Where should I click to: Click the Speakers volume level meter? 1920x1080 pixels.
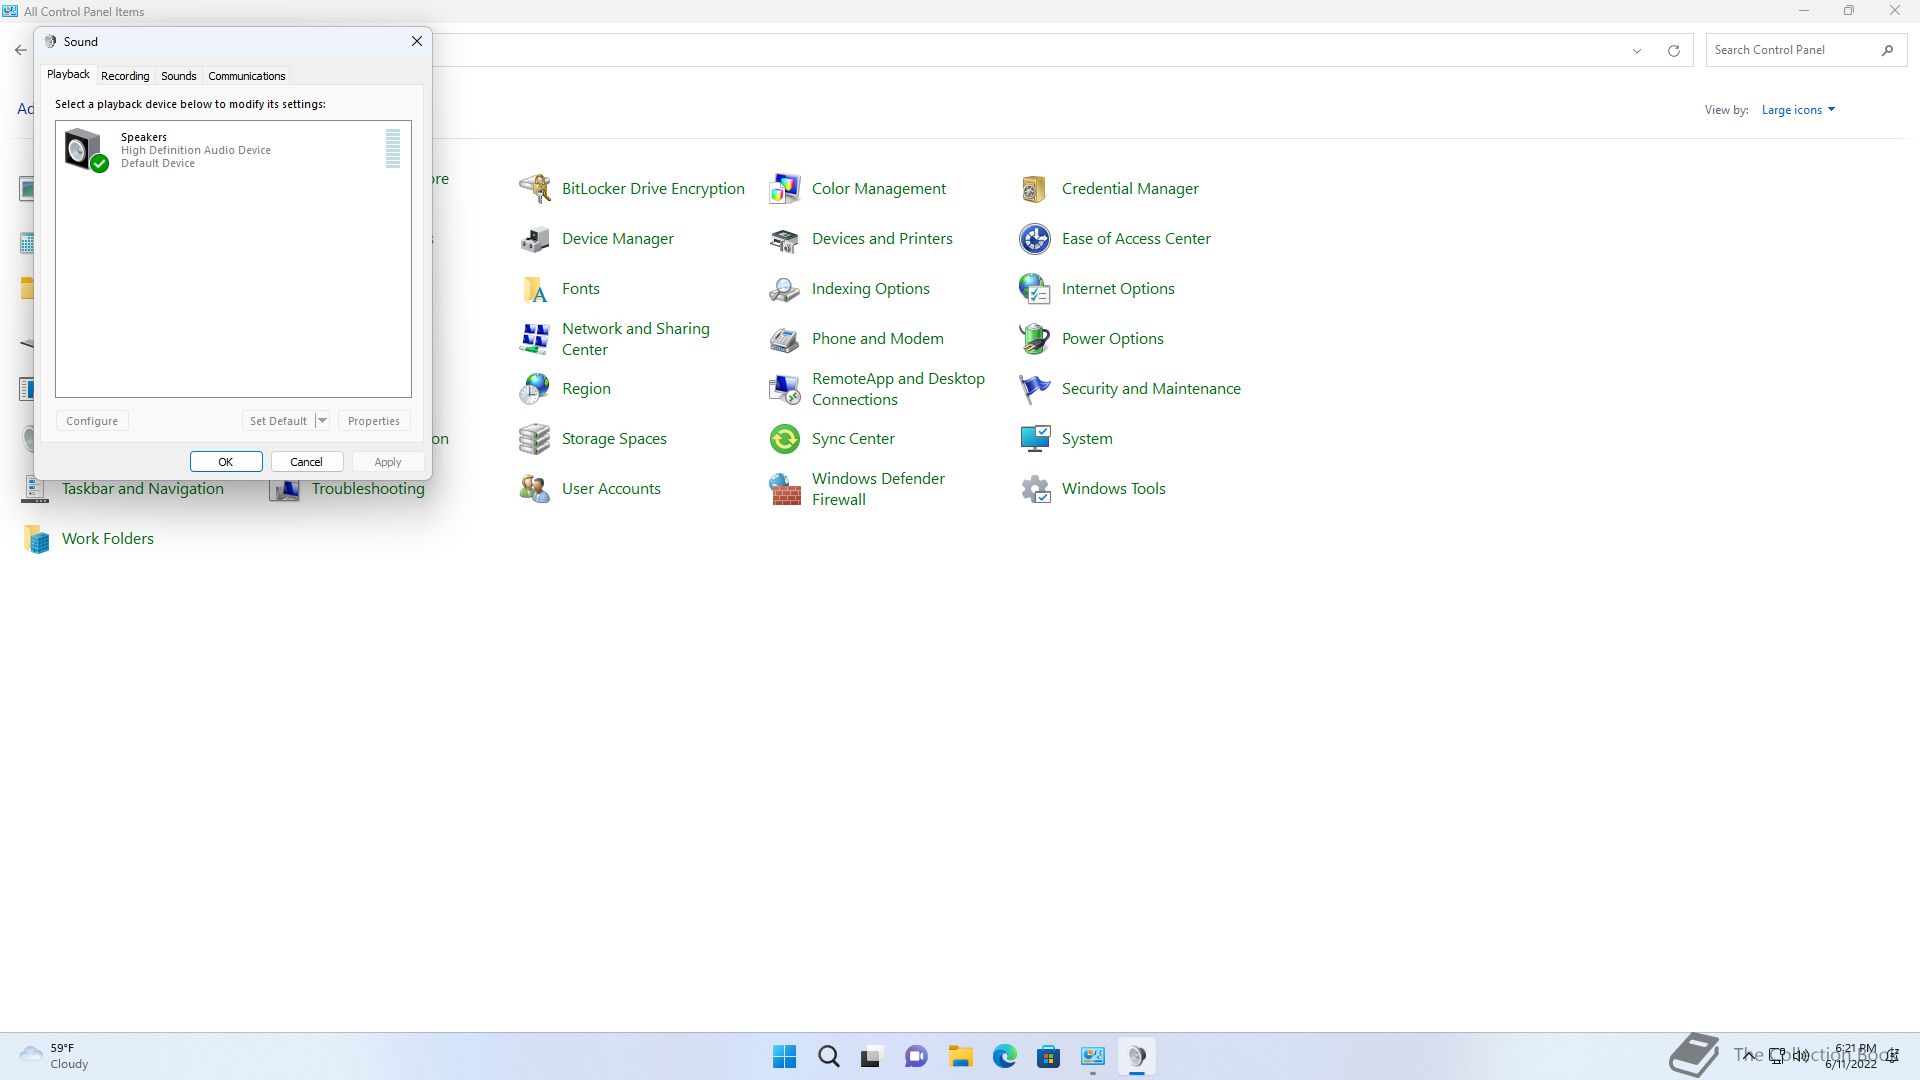tap(393, 148)
